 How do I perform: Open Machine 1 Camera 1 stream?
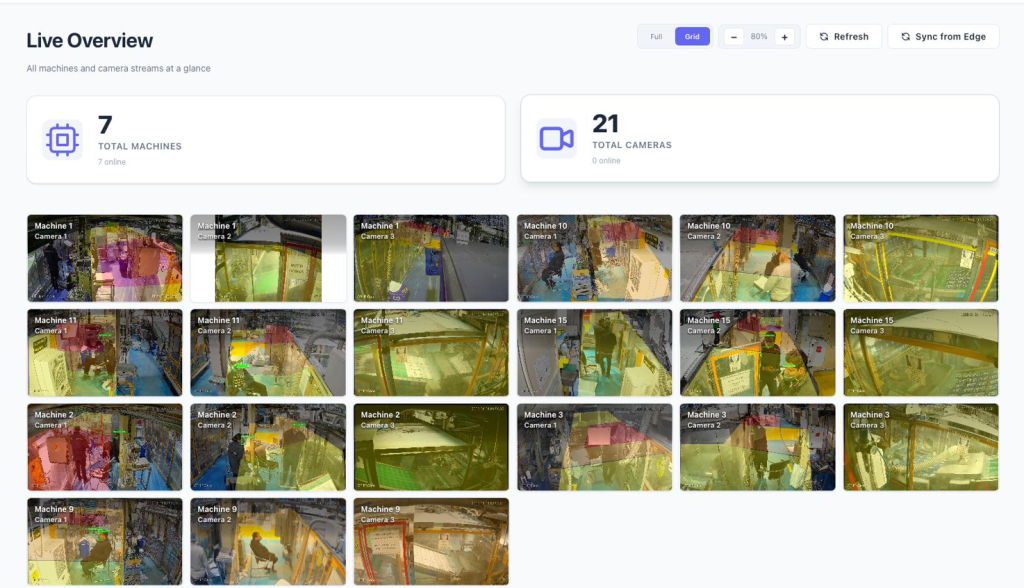click(x=105, y=258)
